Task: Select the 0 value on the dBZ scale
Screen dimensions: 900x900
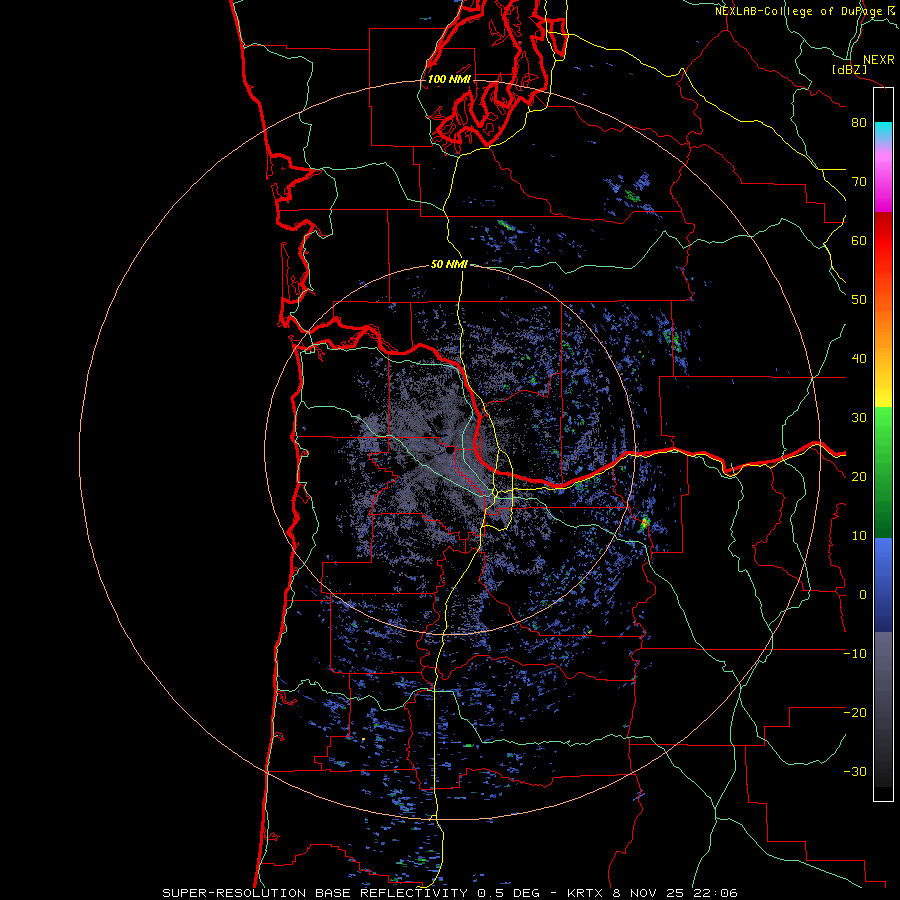Action: 863,595
